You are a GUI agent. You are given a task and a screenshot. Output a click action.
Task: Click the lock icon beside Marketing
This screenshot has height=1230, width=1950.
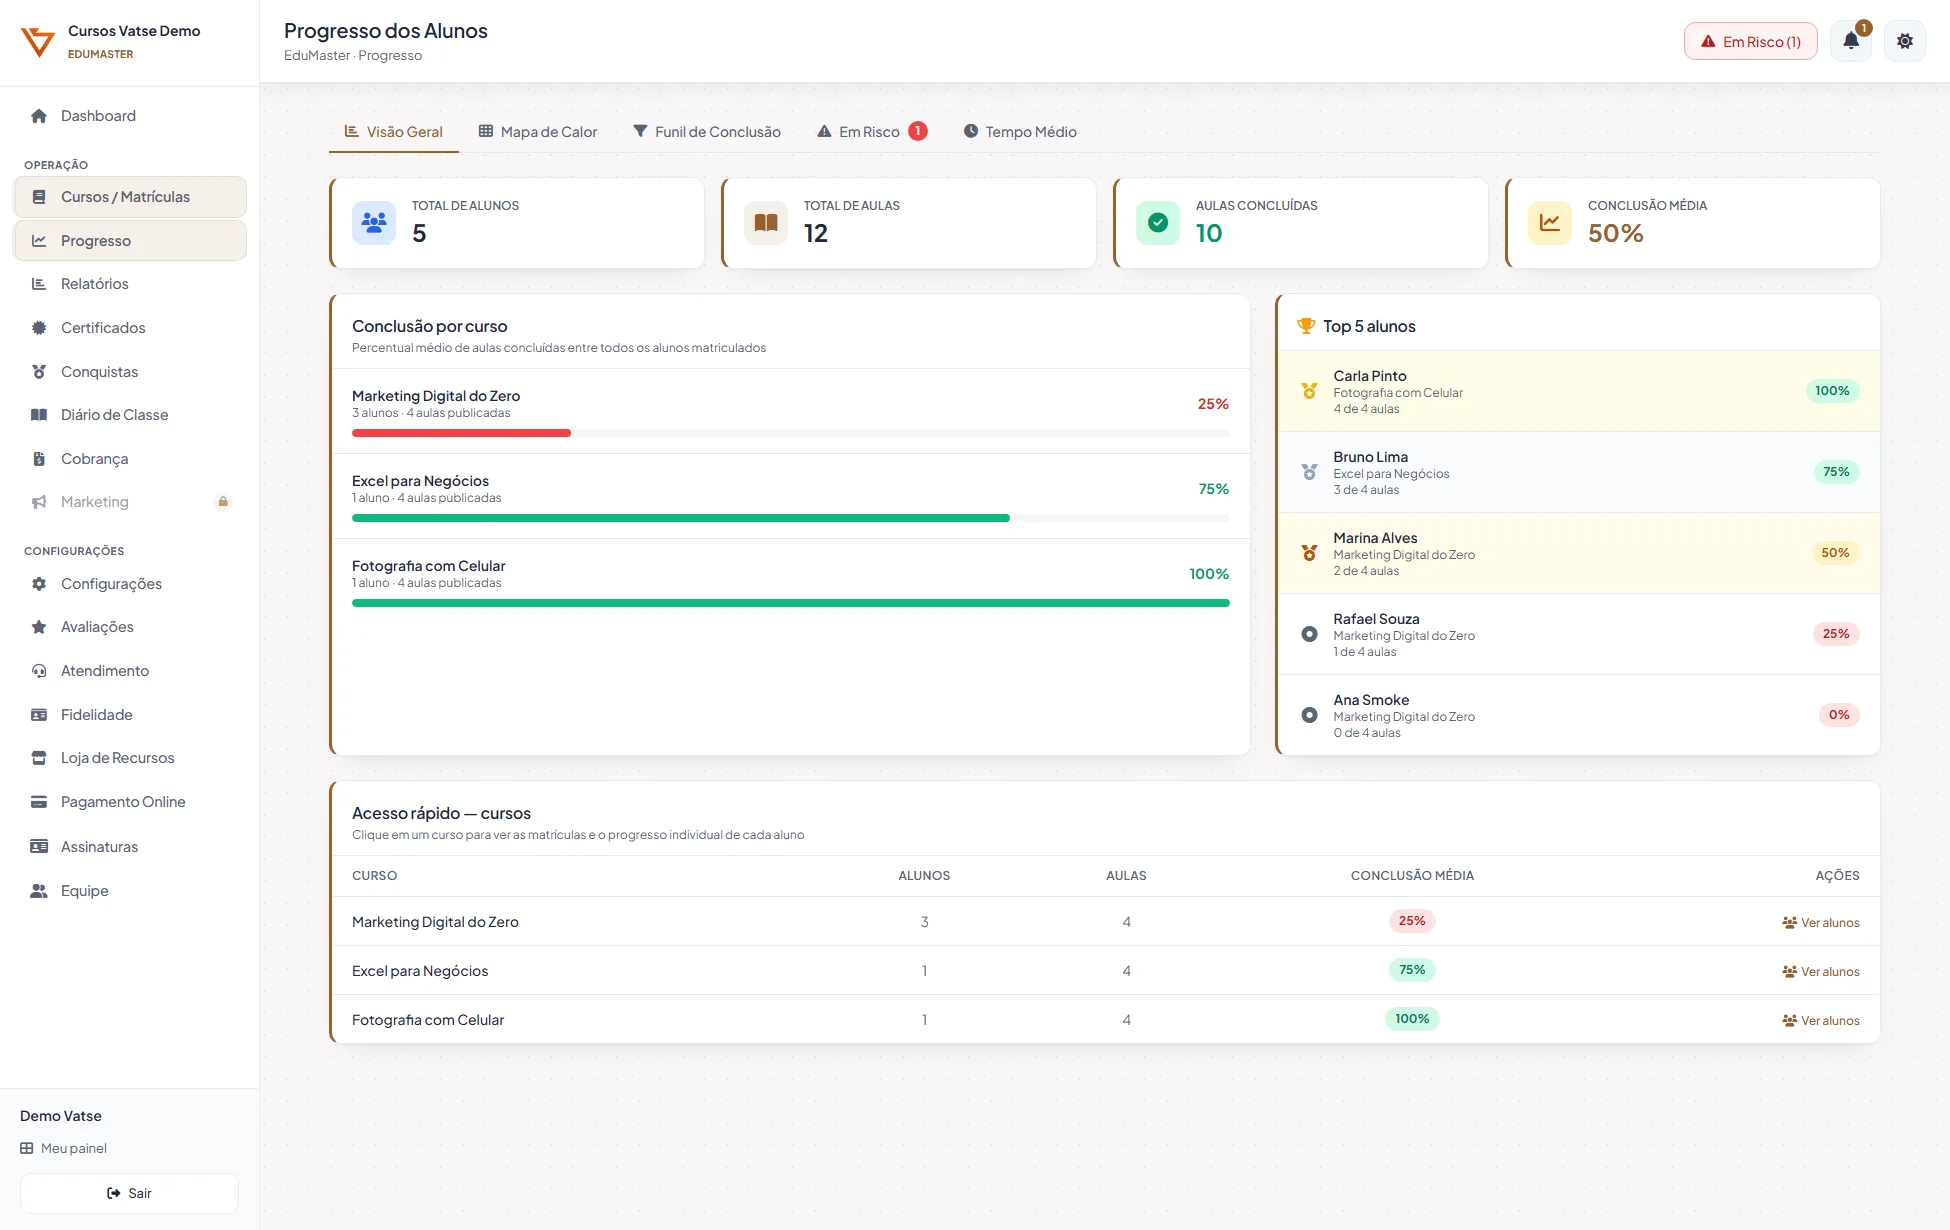click(223, 502)
